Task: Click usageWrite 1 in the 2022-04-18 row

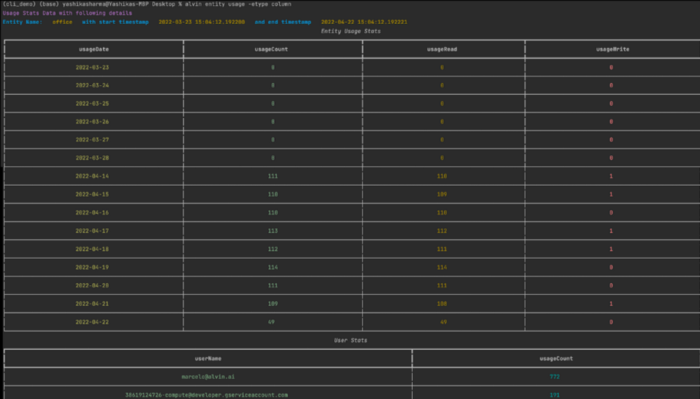Action: pyautogui.click(x=611, y=249)
